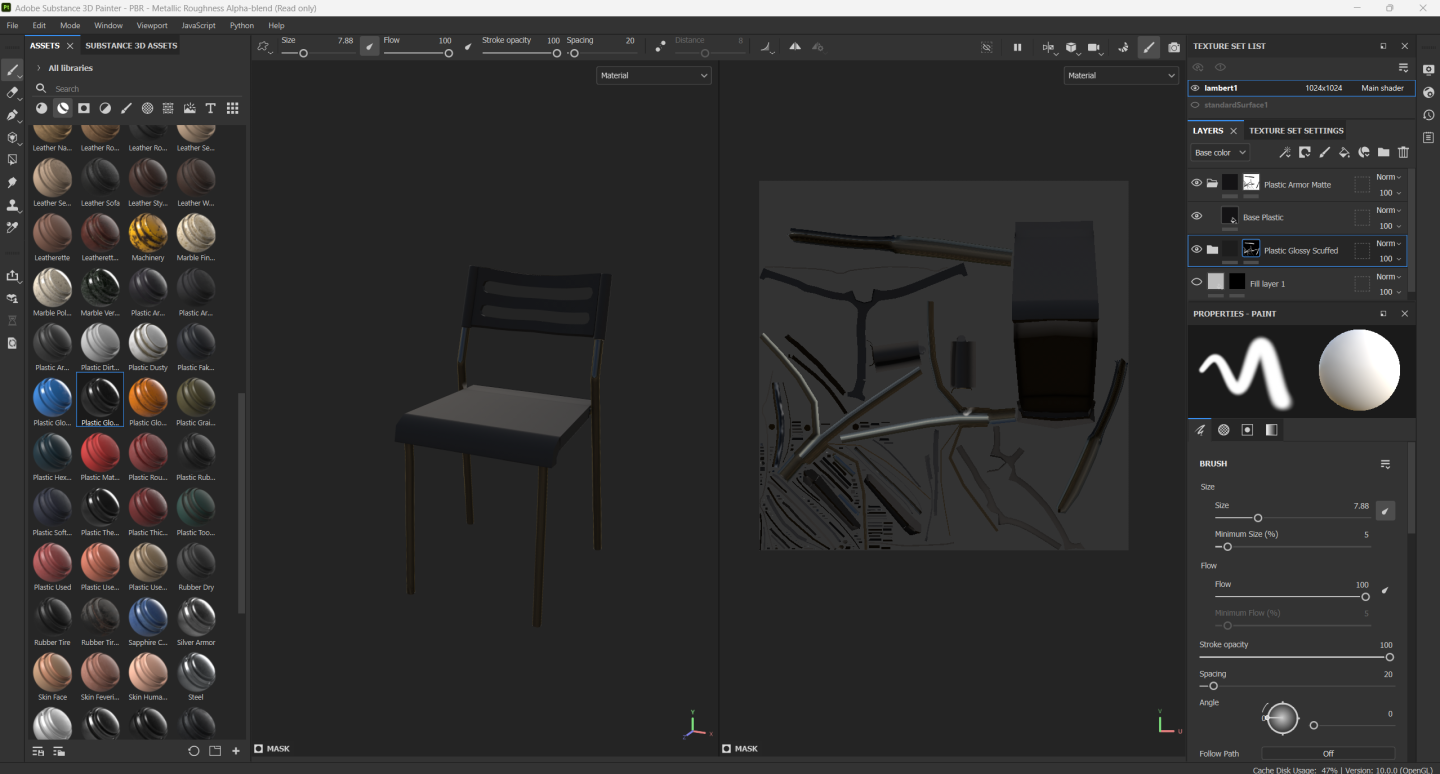Screen dimensions: 1440x774
Task: Filter assets by Smart materials
Action: coord(63,108)
